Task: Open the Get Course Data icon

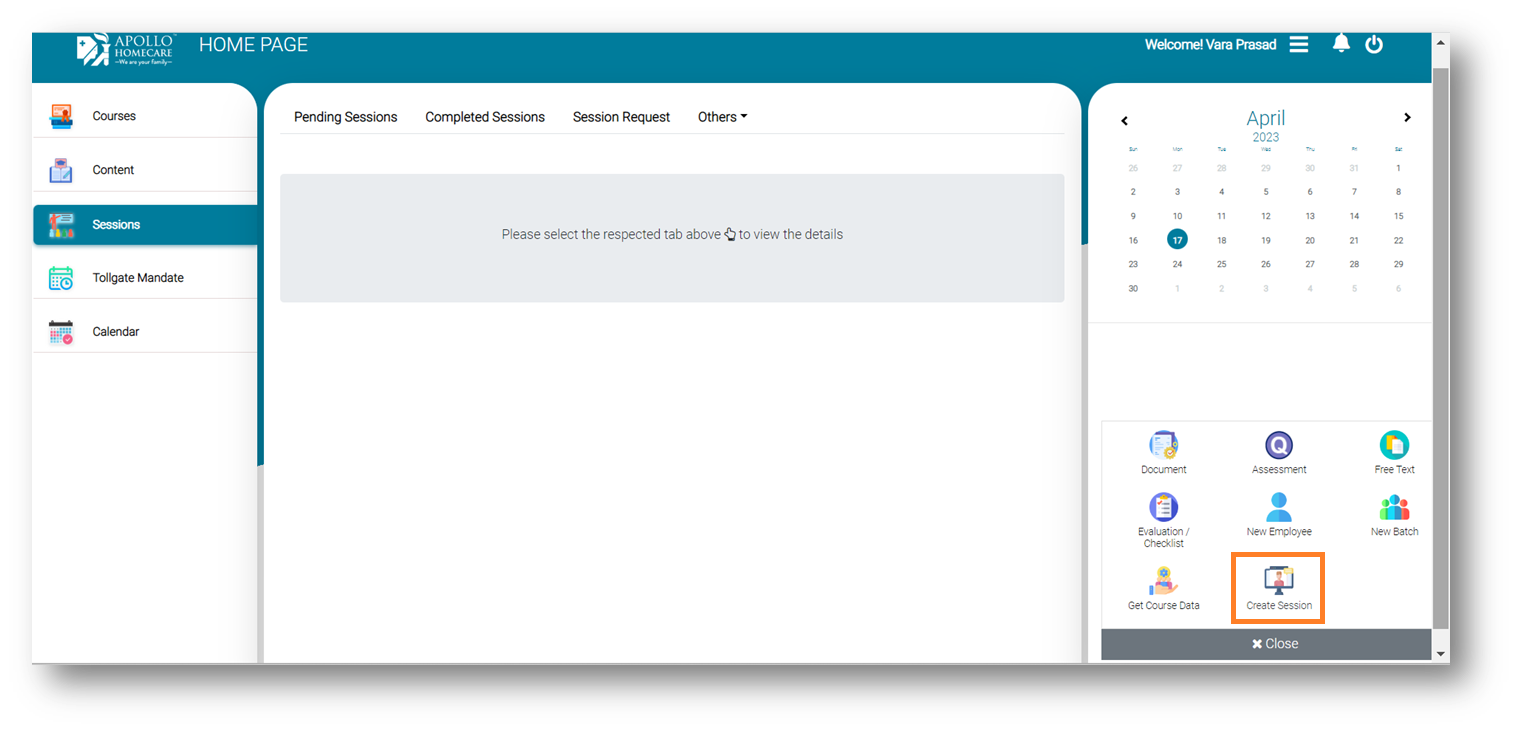Action: pyautogui.click(x=1163, y=581)
